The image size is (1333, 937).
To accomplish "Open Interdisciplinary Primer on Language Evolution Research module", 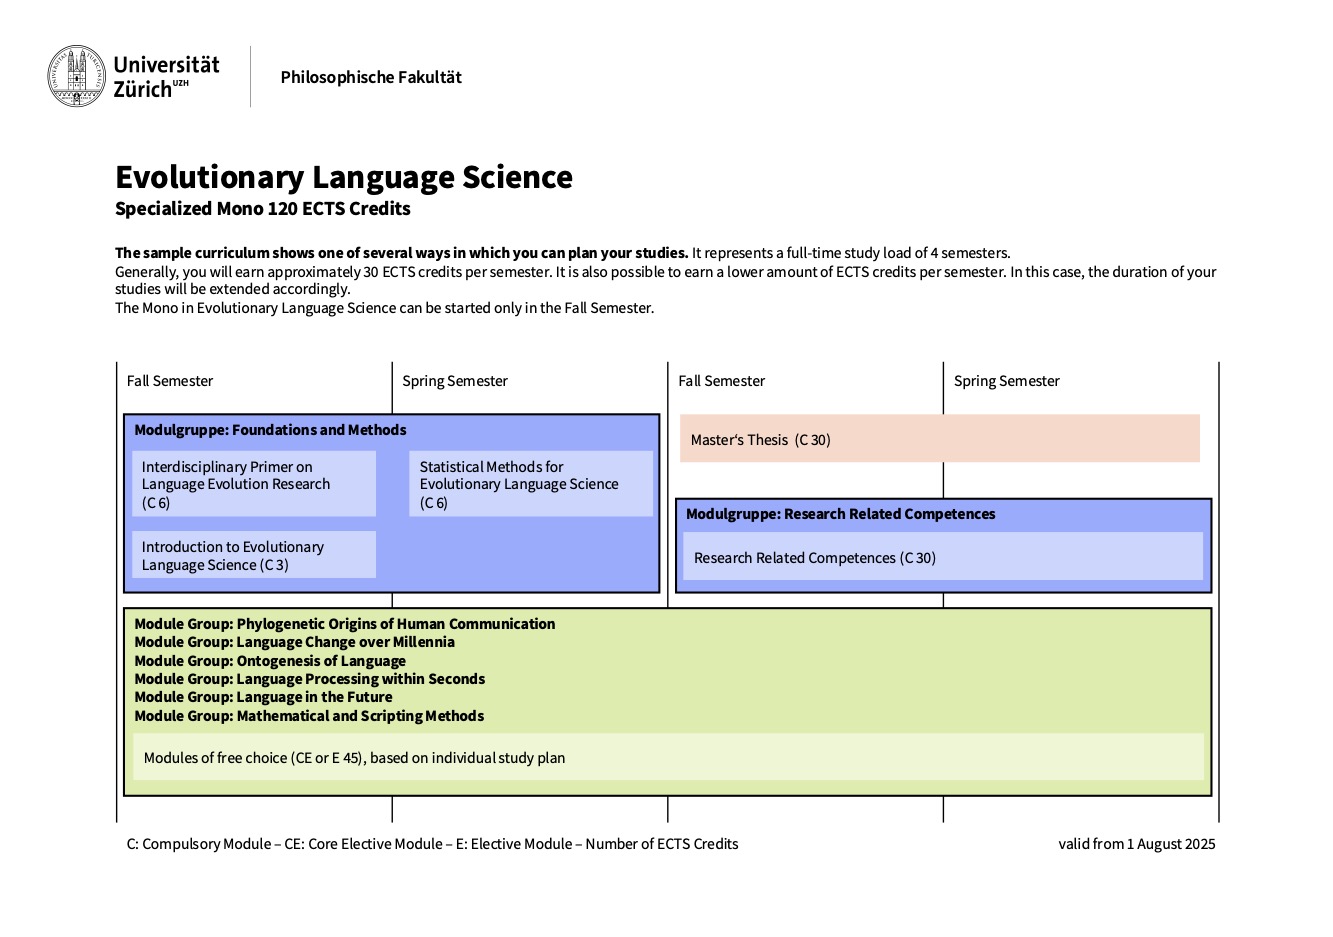I will tap(254, 484).
